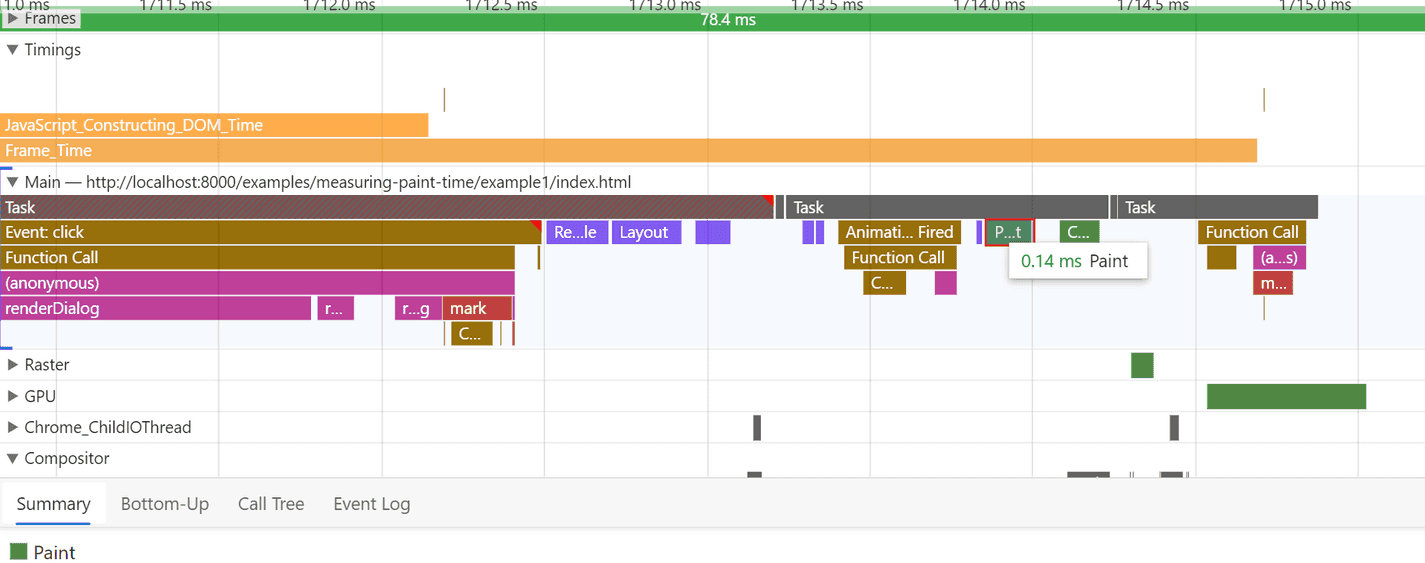Image resolution: width=1425 pixels, height=563 pixels.
Task: Select the highlighted Paint "P...t" block
Action: (x=1009, y=232)
